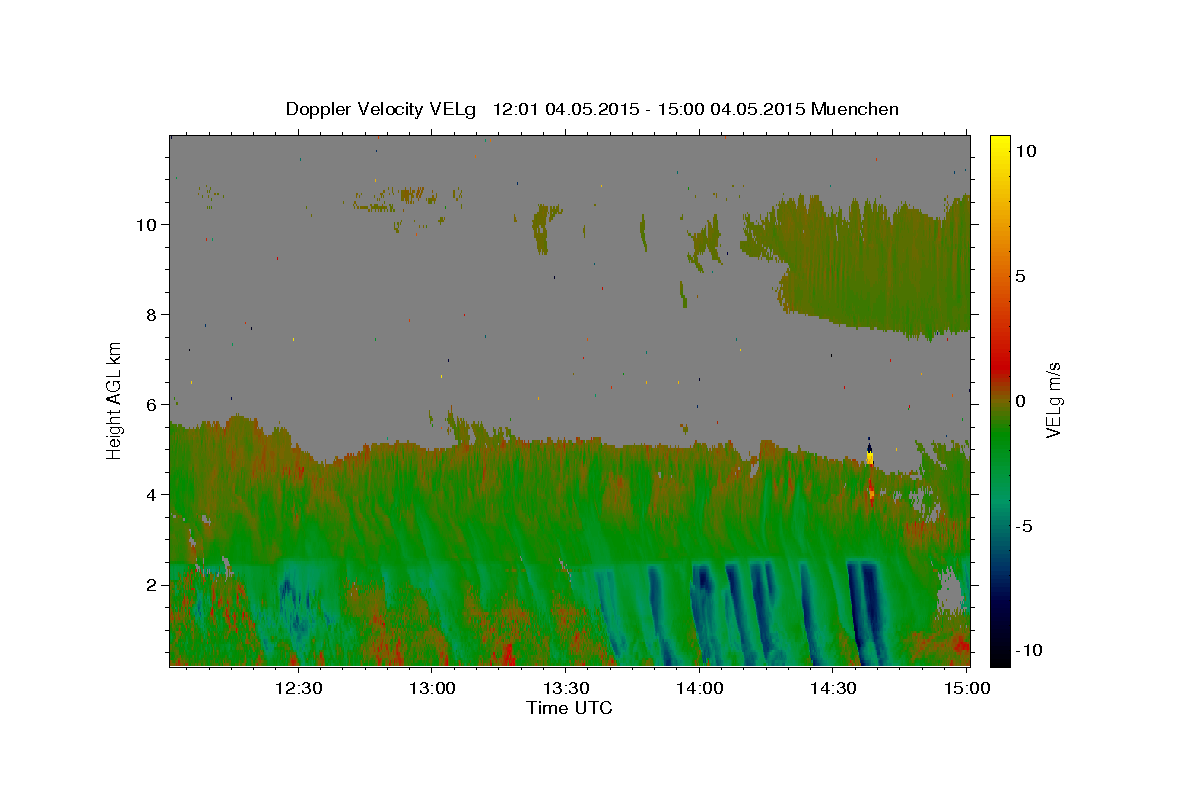Click the colorbar label '-10'

click(1028, 651)
